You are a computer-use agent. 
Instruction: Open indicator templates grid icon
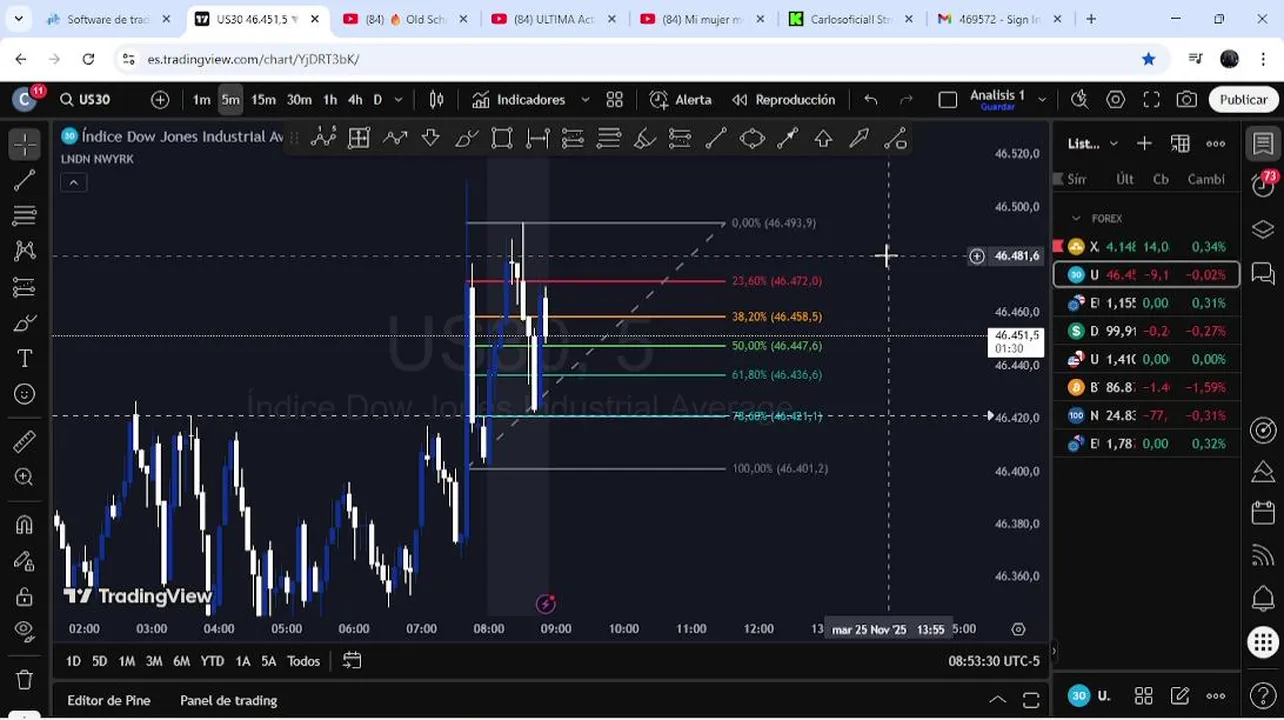pyautogui.click(x=614, y=99)
